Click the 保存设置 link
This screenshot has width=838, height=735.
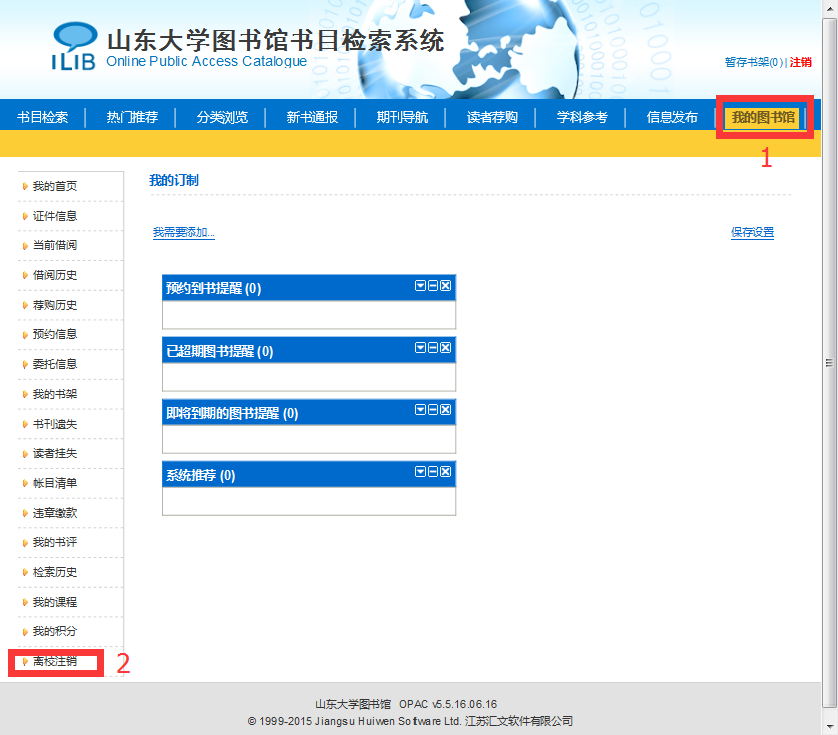[752, 233]
